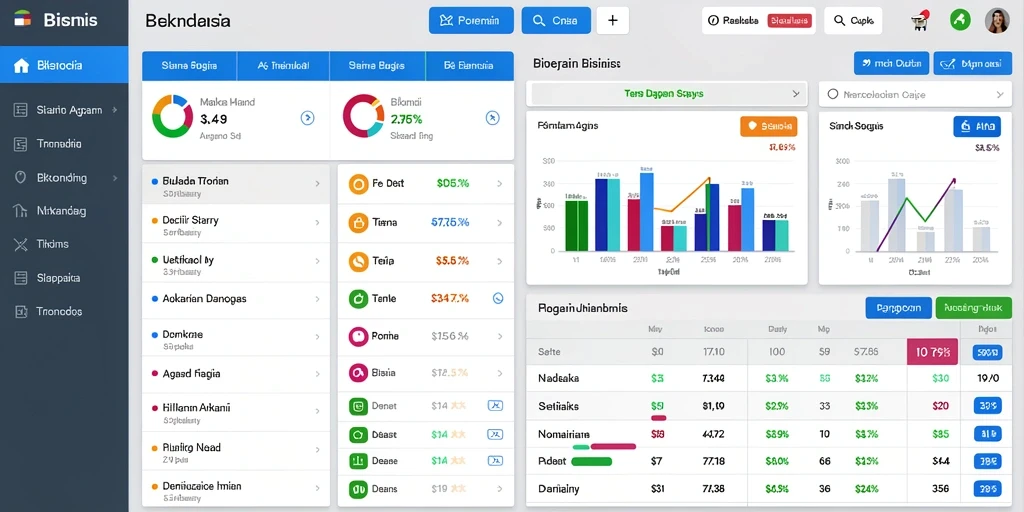The height and width of the screenshot is (512, 1024).
Task: Expand the Stanio Agann sidebar item
Action: [64, 110]
